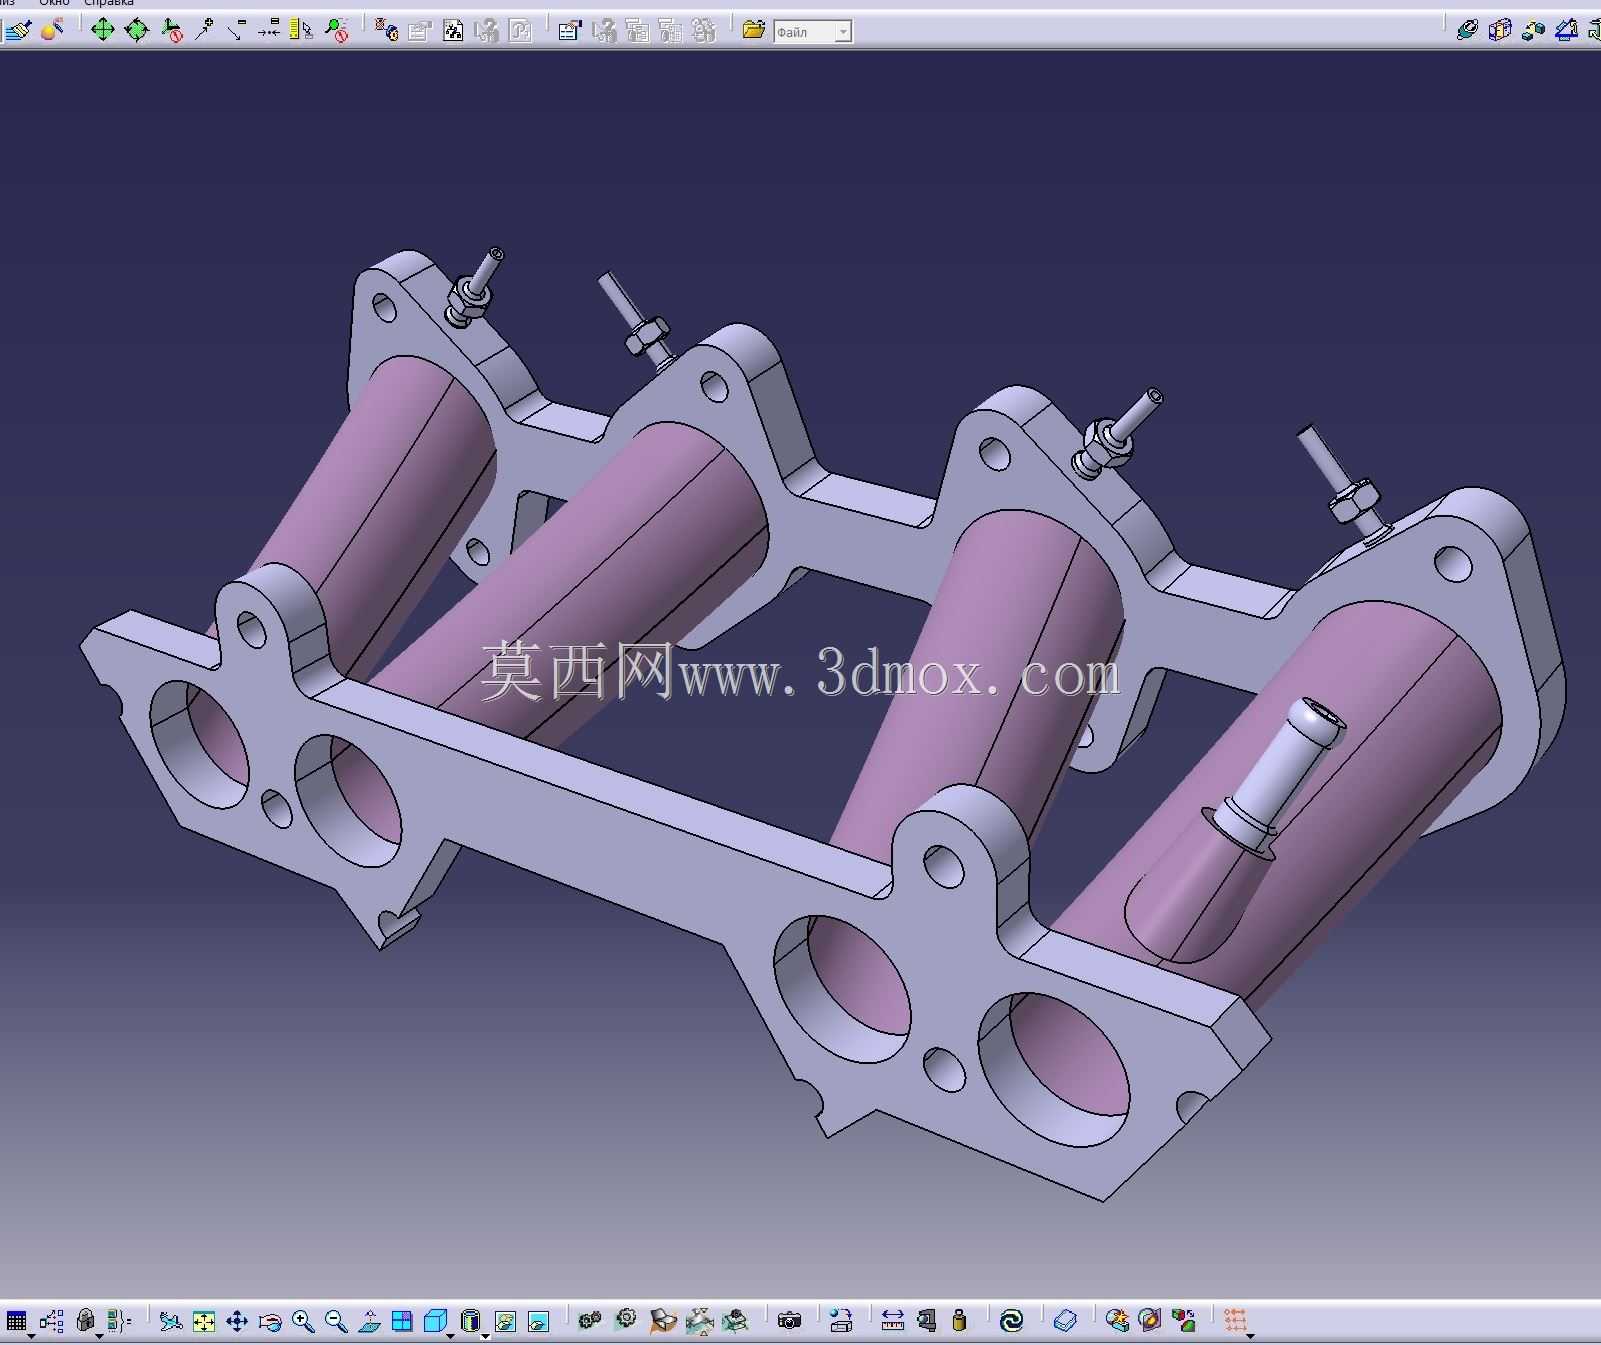The width and height of the screenshot is (1601, 1345).
Task: Click the hourglass with eye icon
Action: (386, 30)
